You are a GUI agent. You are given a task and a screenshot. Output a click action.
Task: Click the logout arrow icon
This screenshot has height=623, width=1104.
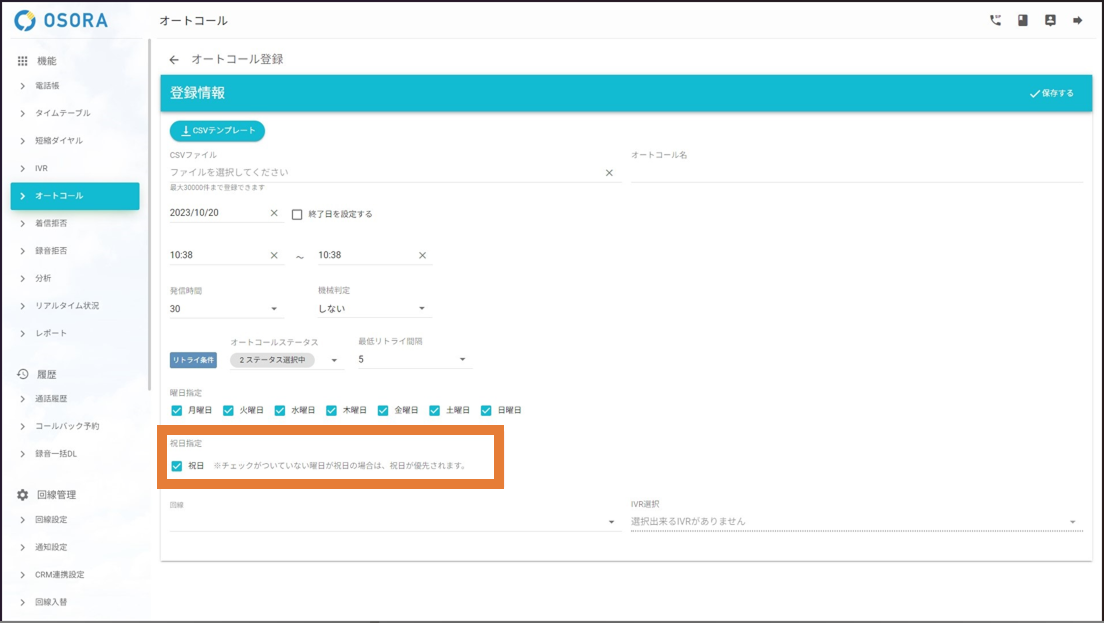click(1077, 20)
